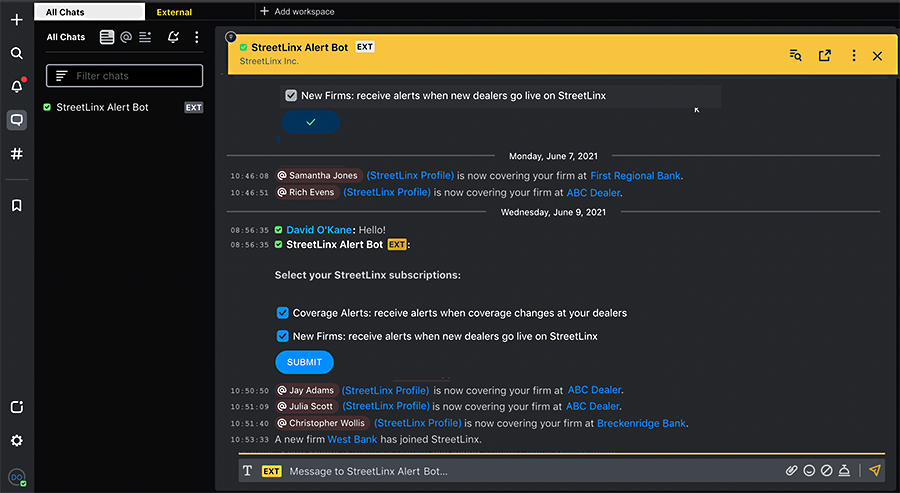Attach a file with the paperclip icon

pyautogui.click(x=791, y=470)
